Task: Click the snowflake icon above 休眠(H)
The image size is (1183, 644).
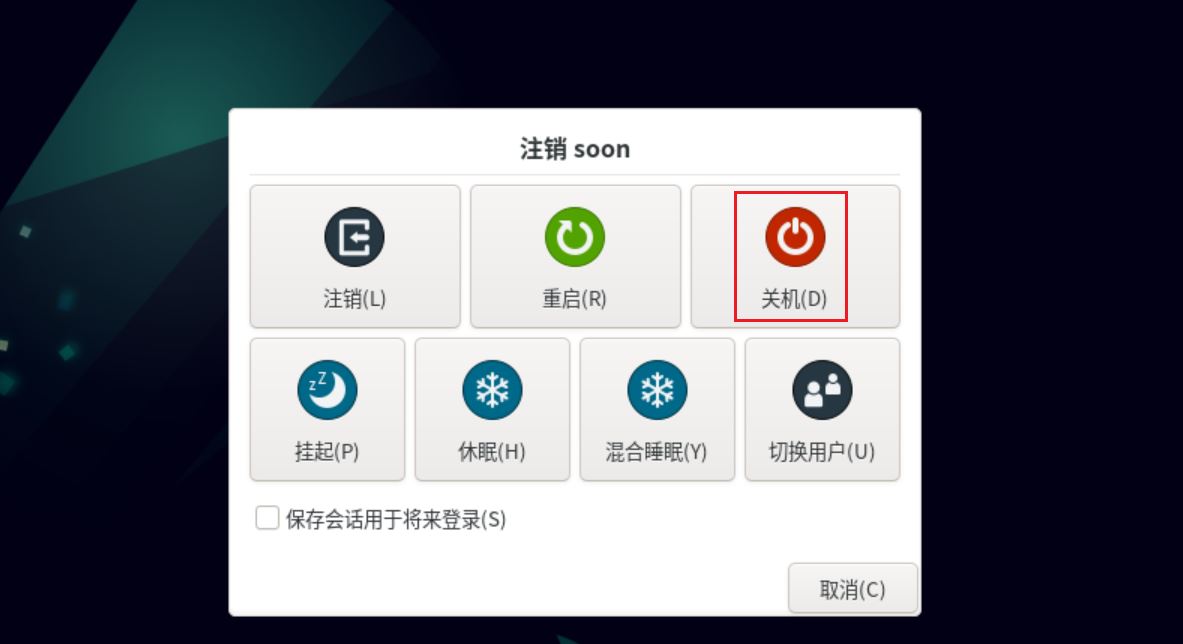Action: [492, 390]
